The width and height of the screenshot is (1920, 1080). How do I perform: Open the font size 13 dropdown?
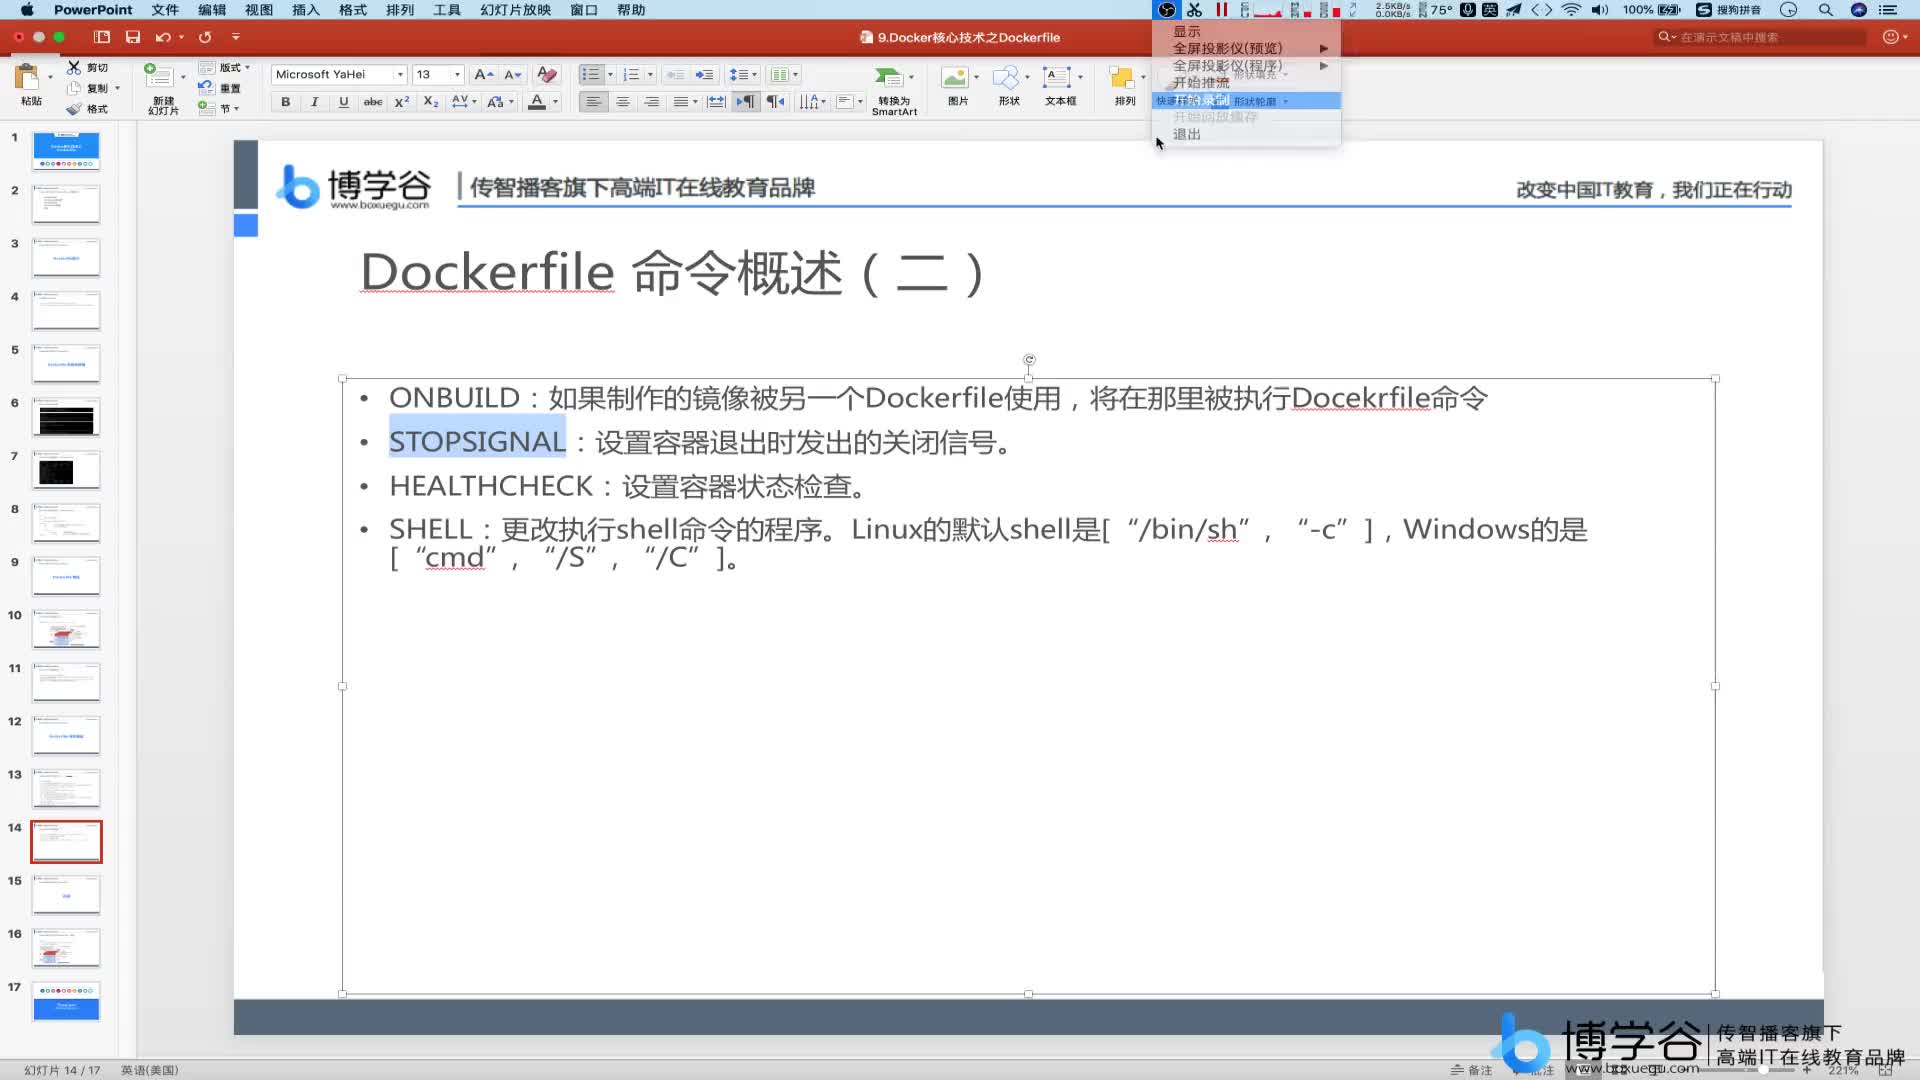click(458, 75)
